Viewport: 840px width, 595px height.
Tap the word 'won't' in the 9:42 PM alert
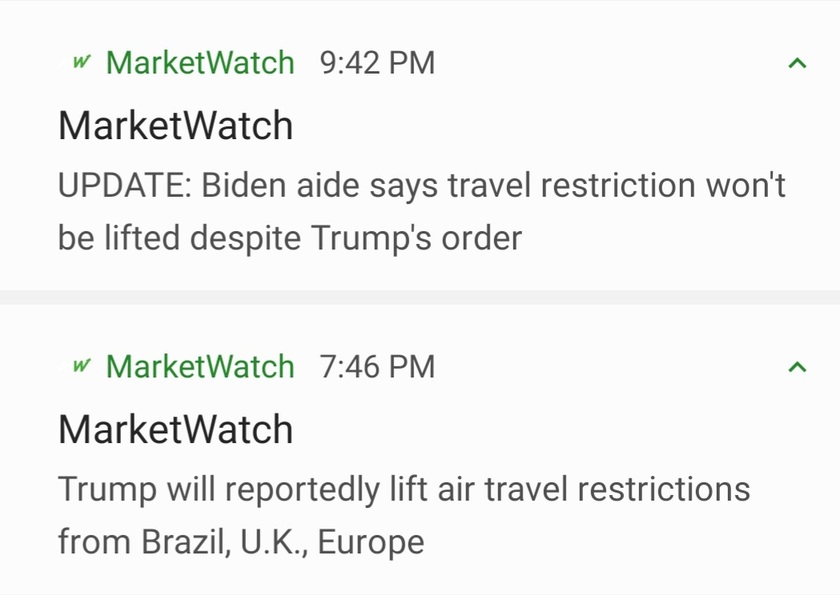click(x=746, y=185)
